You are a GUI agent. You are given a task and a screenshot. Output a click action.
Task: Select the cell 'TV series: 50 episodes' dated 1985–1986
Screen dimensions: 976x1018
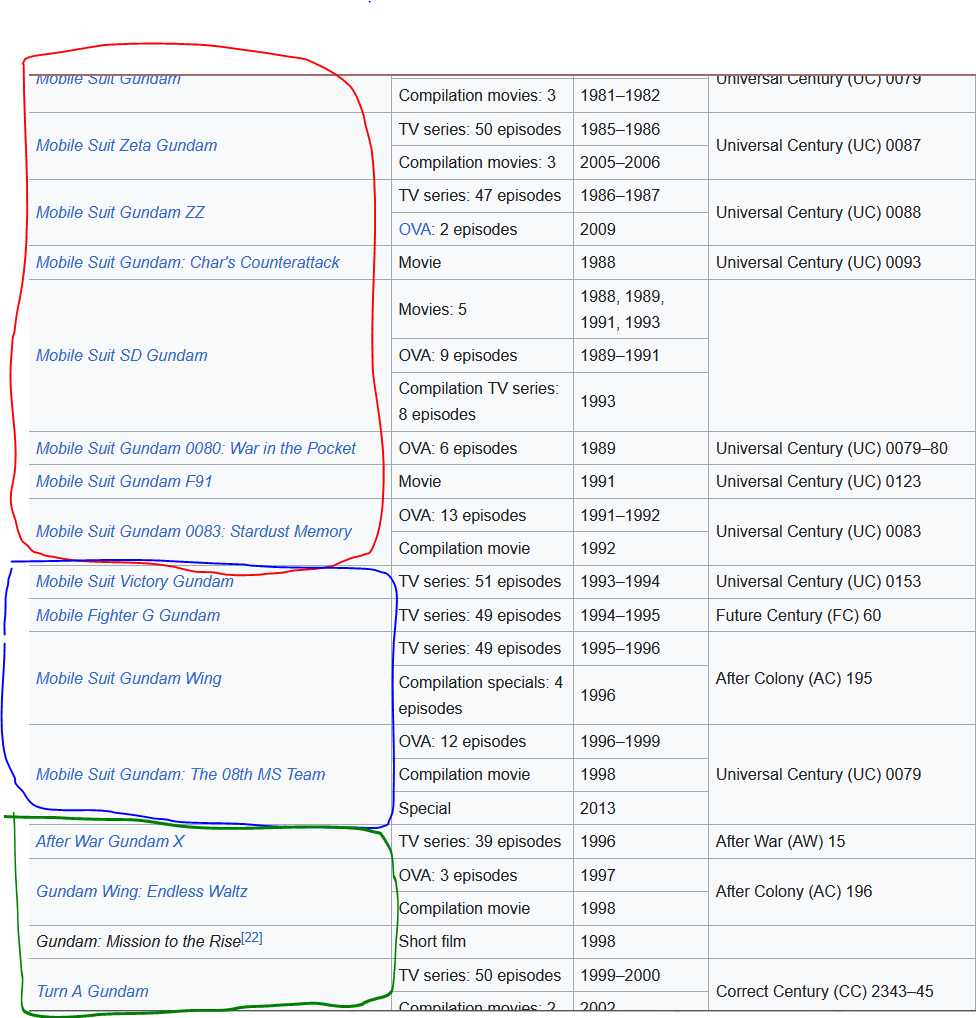pos(482,129)
